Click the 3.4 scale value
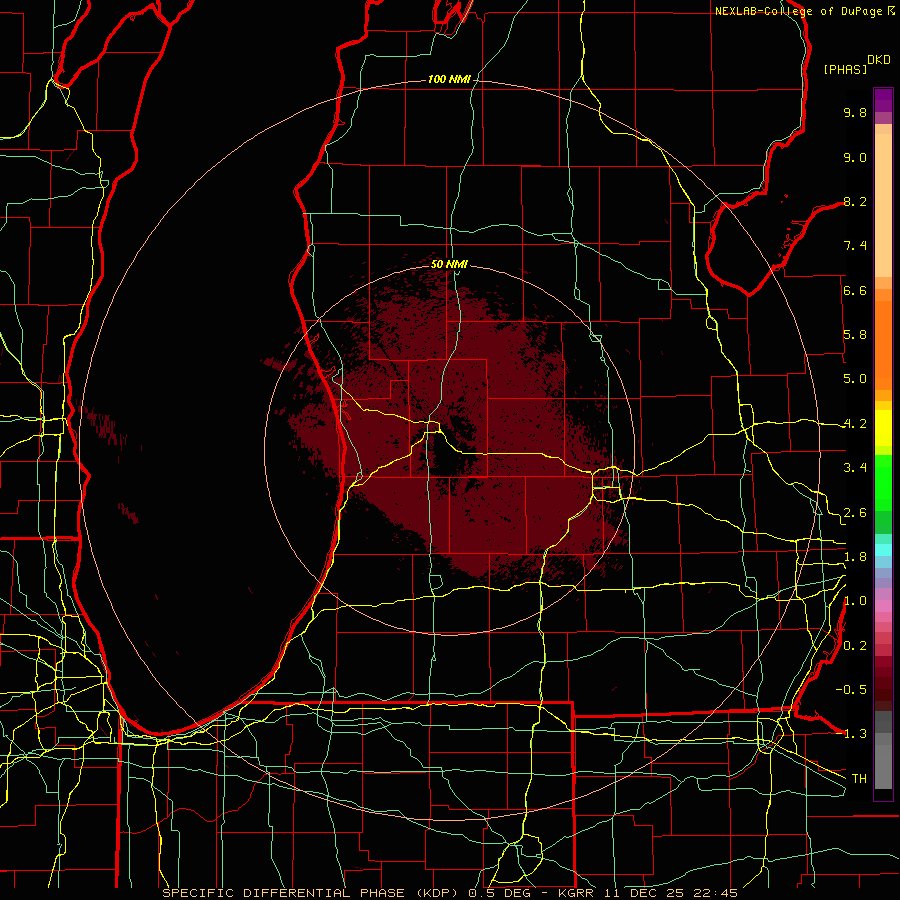 855,468
